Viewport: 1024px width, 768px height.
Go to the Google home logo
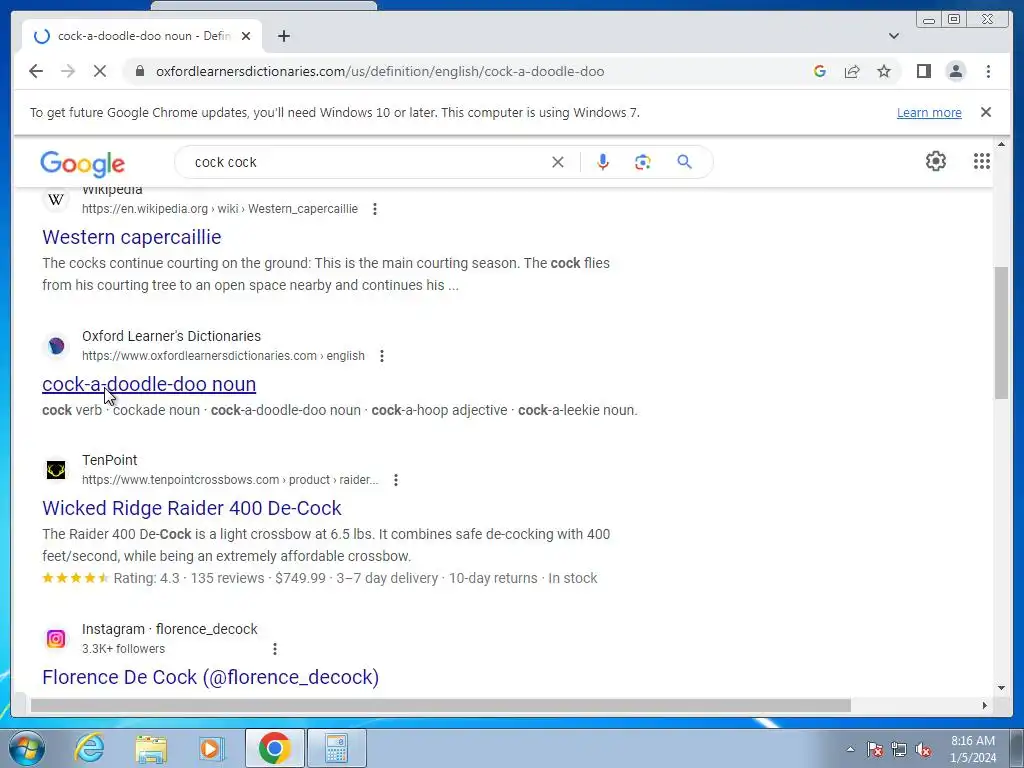click(82, 163)
